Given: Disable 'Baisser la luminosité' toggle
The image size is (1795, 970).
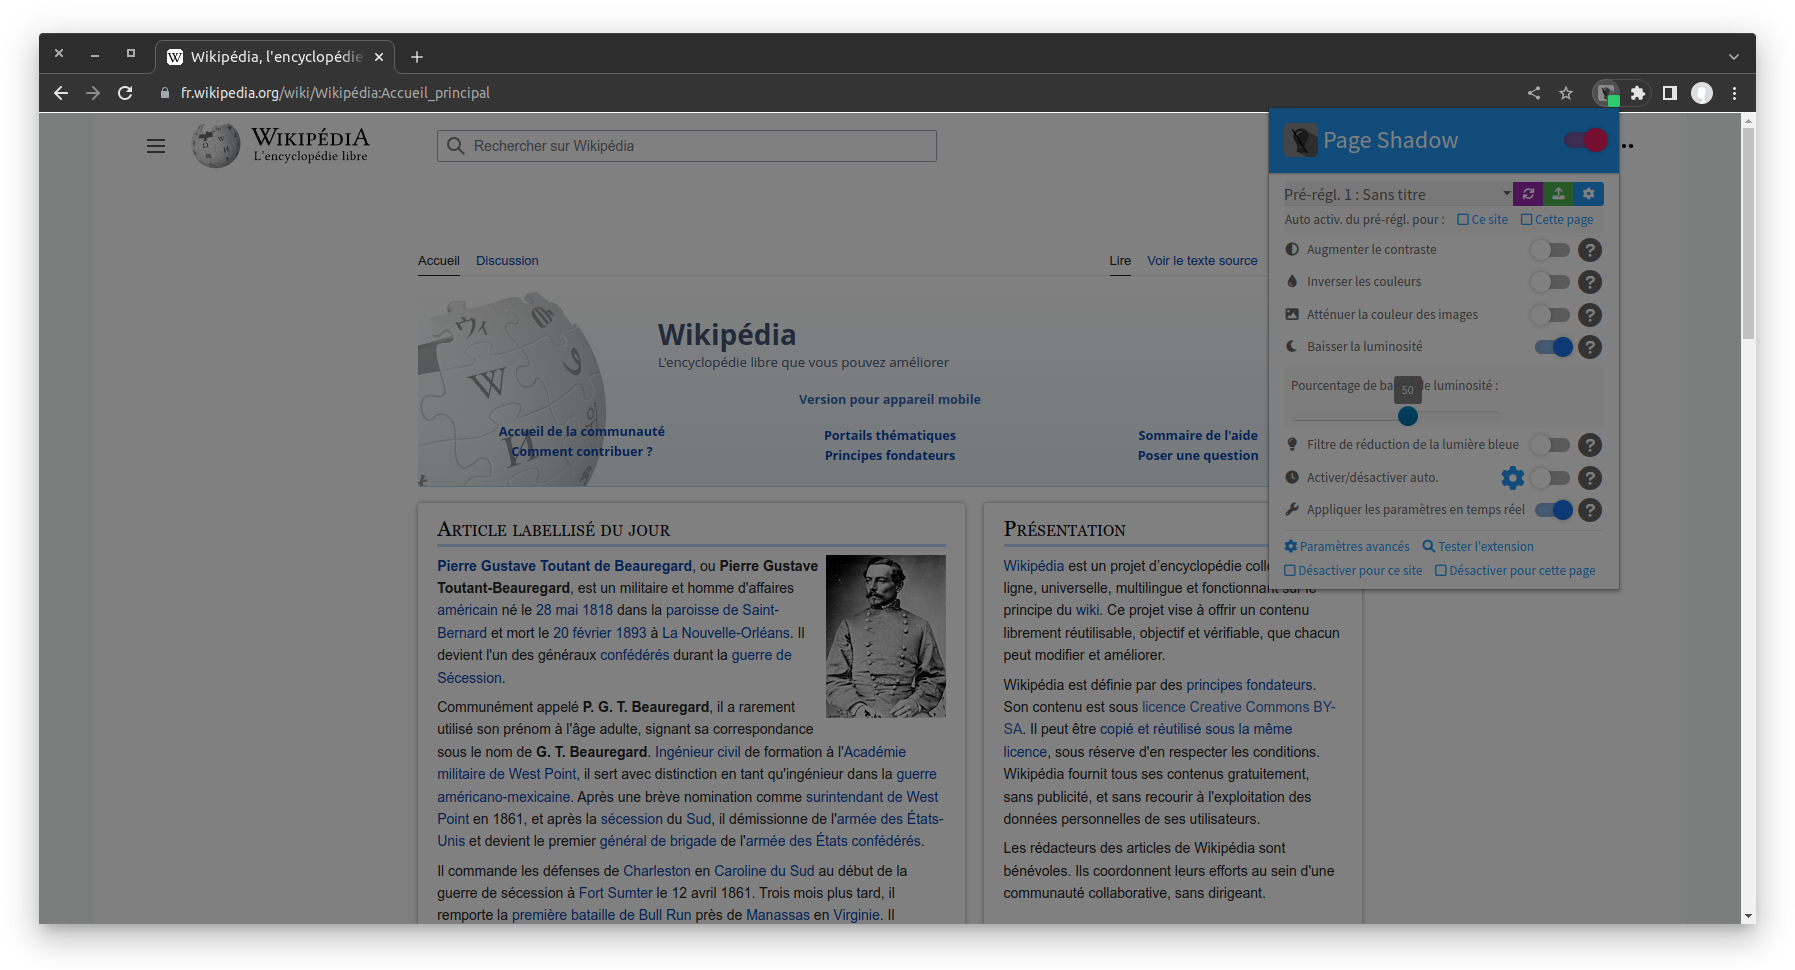Looking at the screenshot, I should pyautogui.click(x=1554, y=347).
